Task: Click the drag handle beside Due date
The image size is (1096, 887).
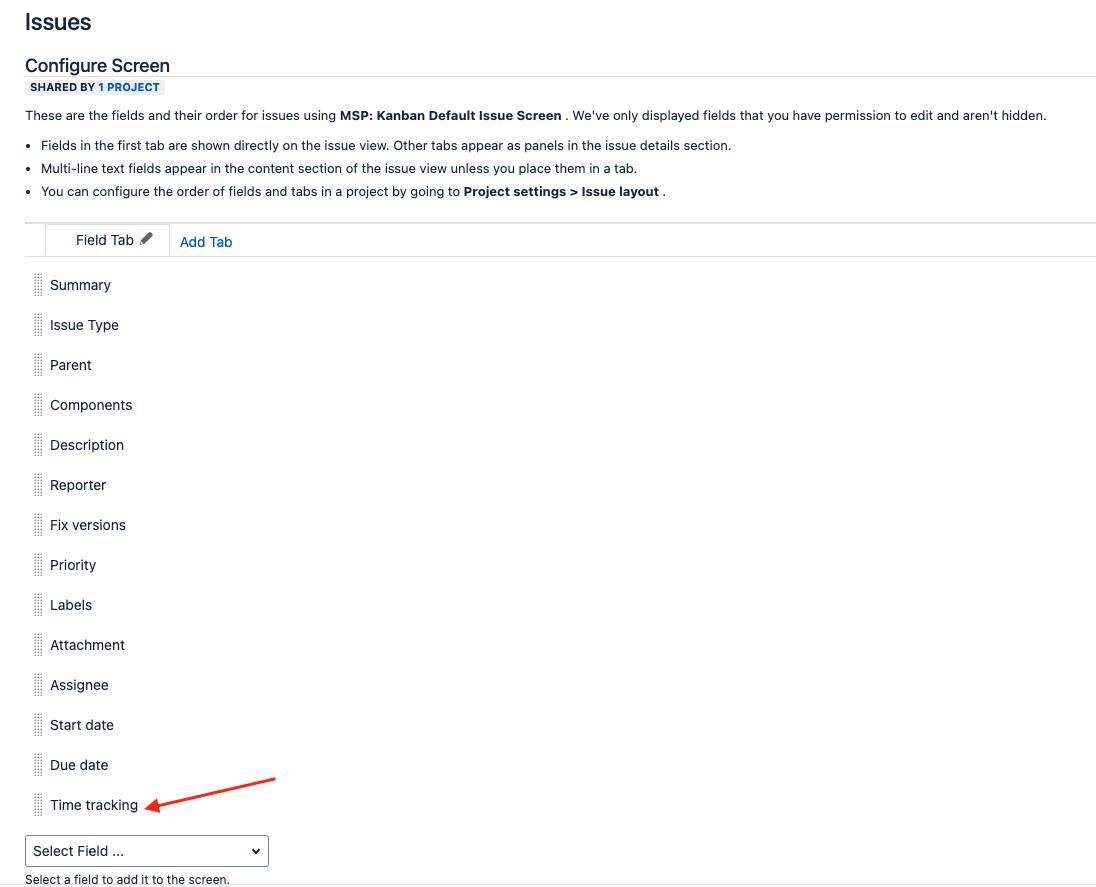Action: click(x=38, y=765)
